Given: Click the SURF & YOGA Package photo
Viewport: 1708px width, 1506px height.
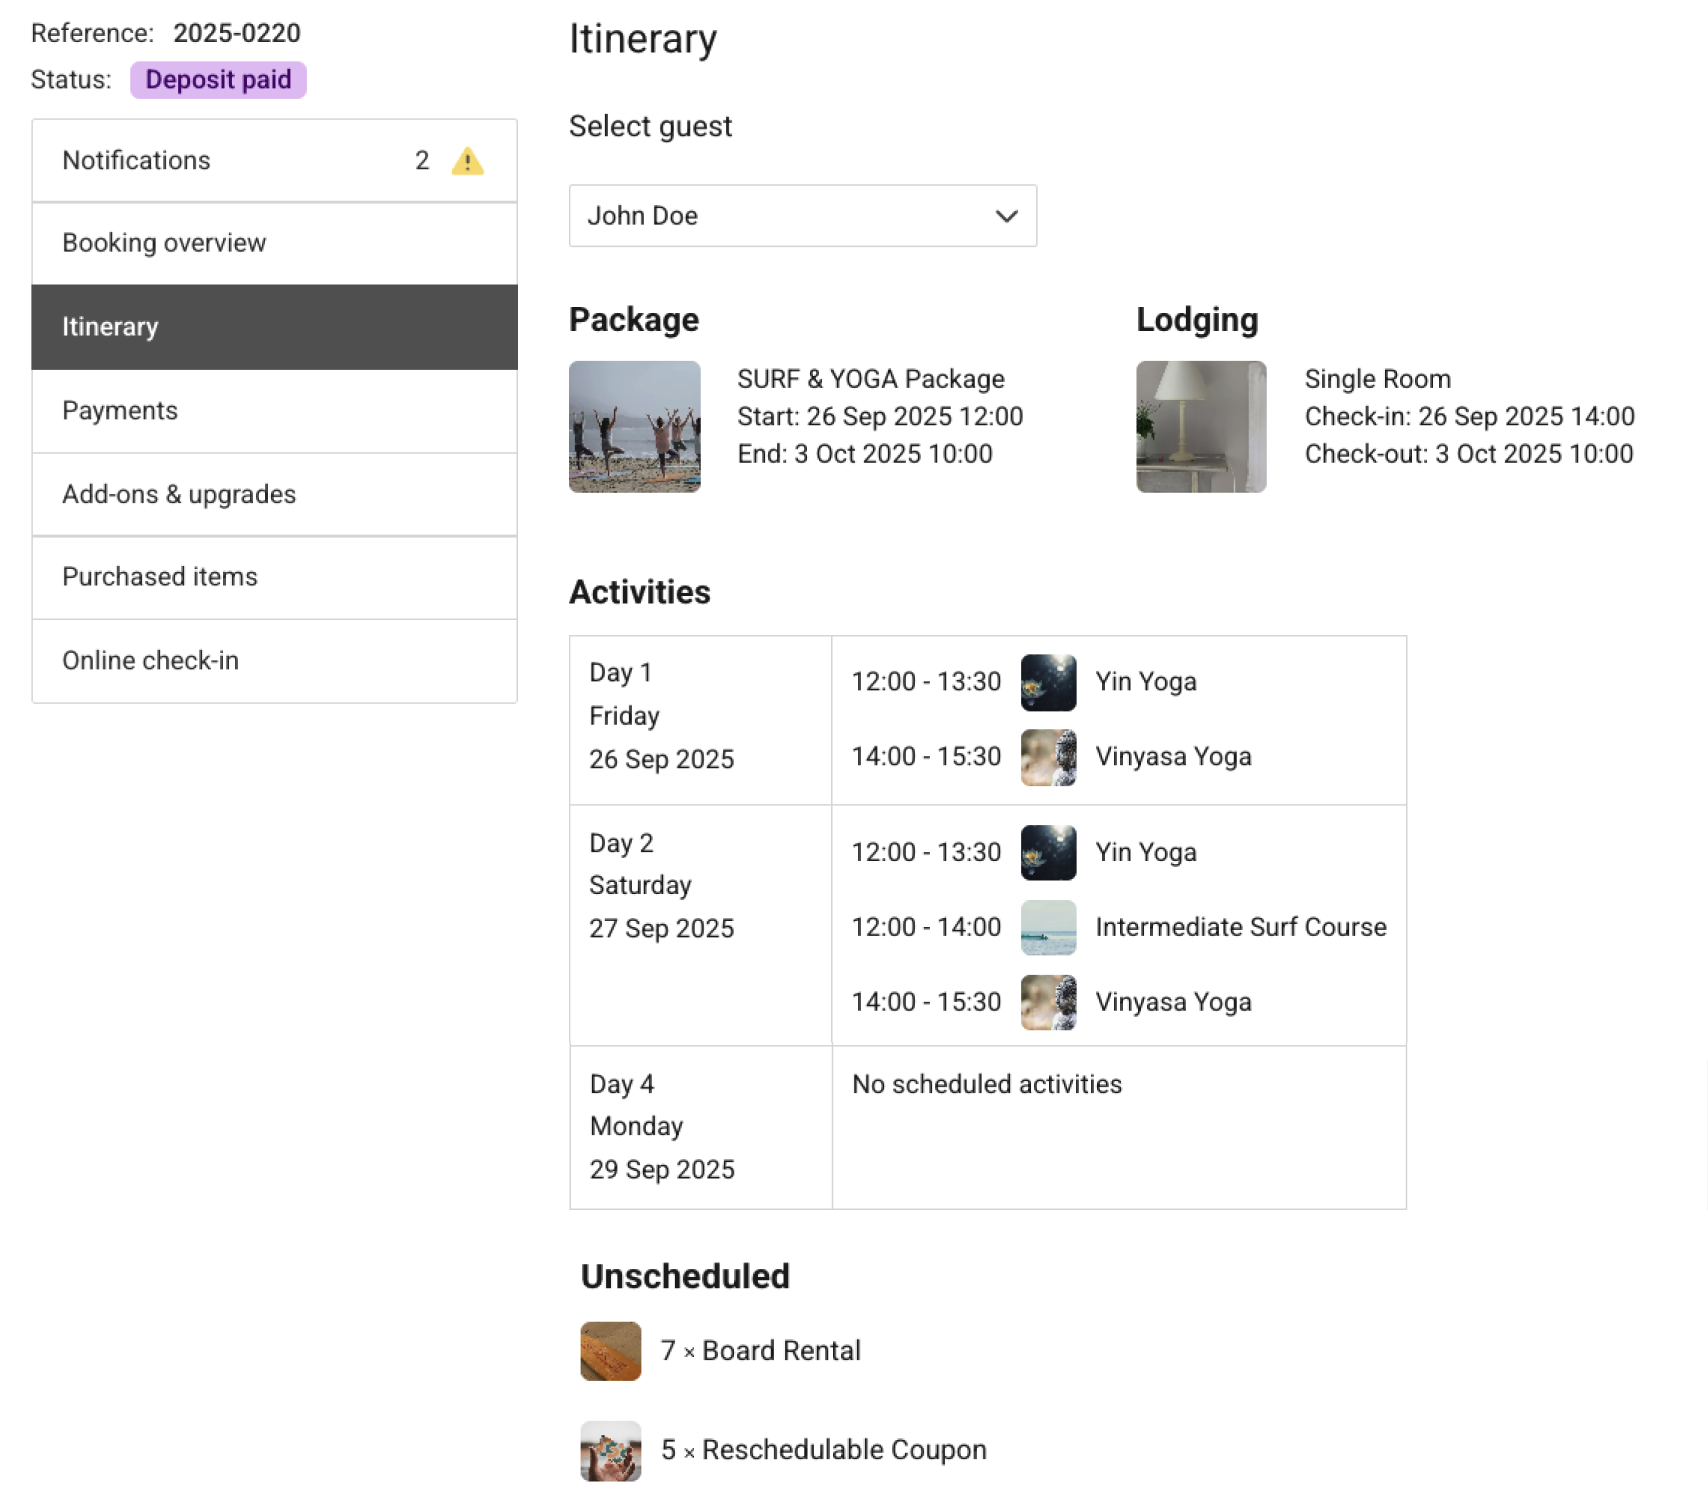Looking at the screenshot, I should (x=634, y=427).
